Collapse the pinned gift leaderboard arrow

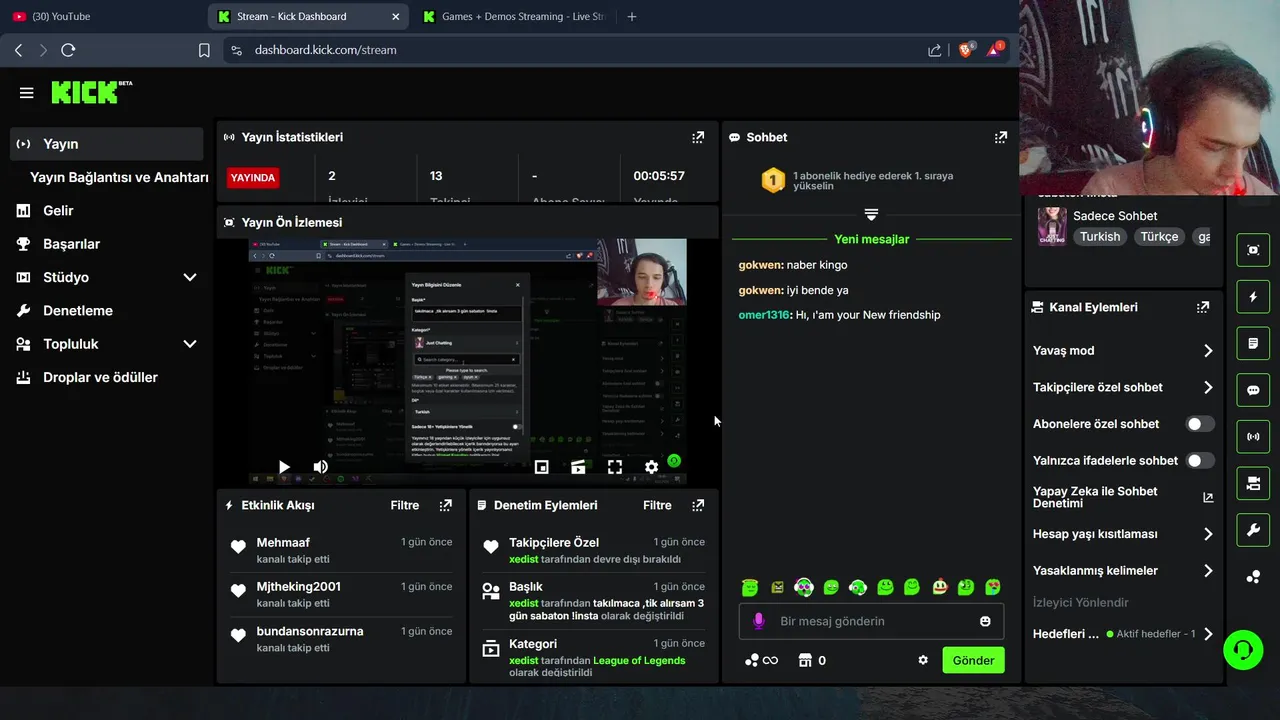tap(871, 214)
